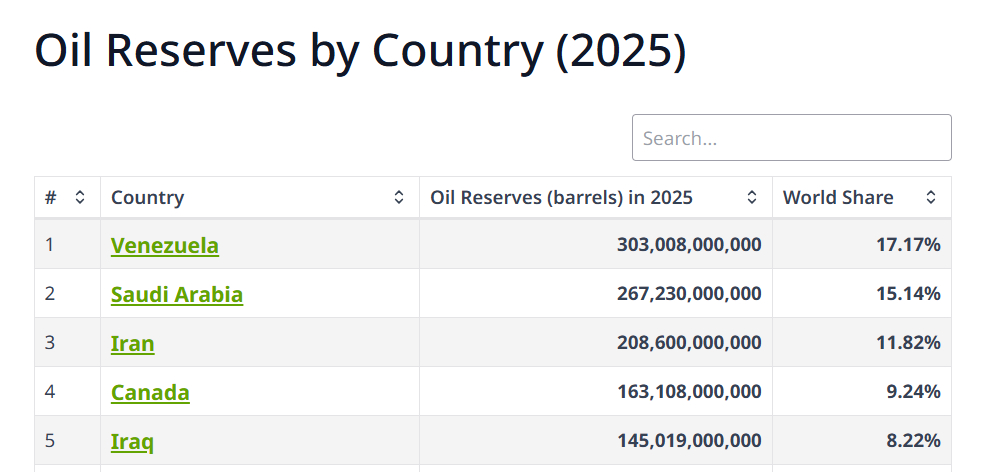Click Venezuela's reserves value 303,008,000,000
The image size is (986, 472).
coord(689,245)
